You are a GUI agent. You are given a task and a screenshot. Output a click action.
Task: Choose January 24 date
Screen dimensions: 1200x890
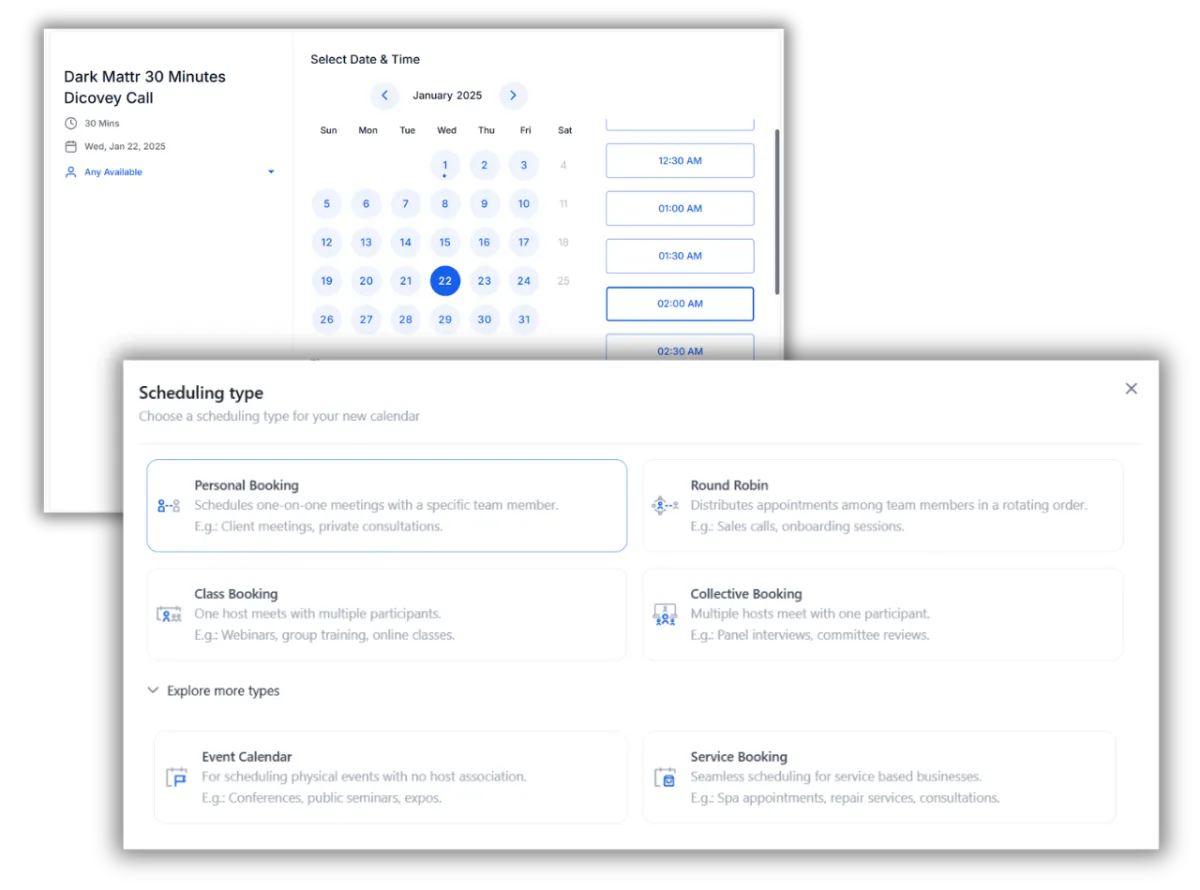click(524, 281)
